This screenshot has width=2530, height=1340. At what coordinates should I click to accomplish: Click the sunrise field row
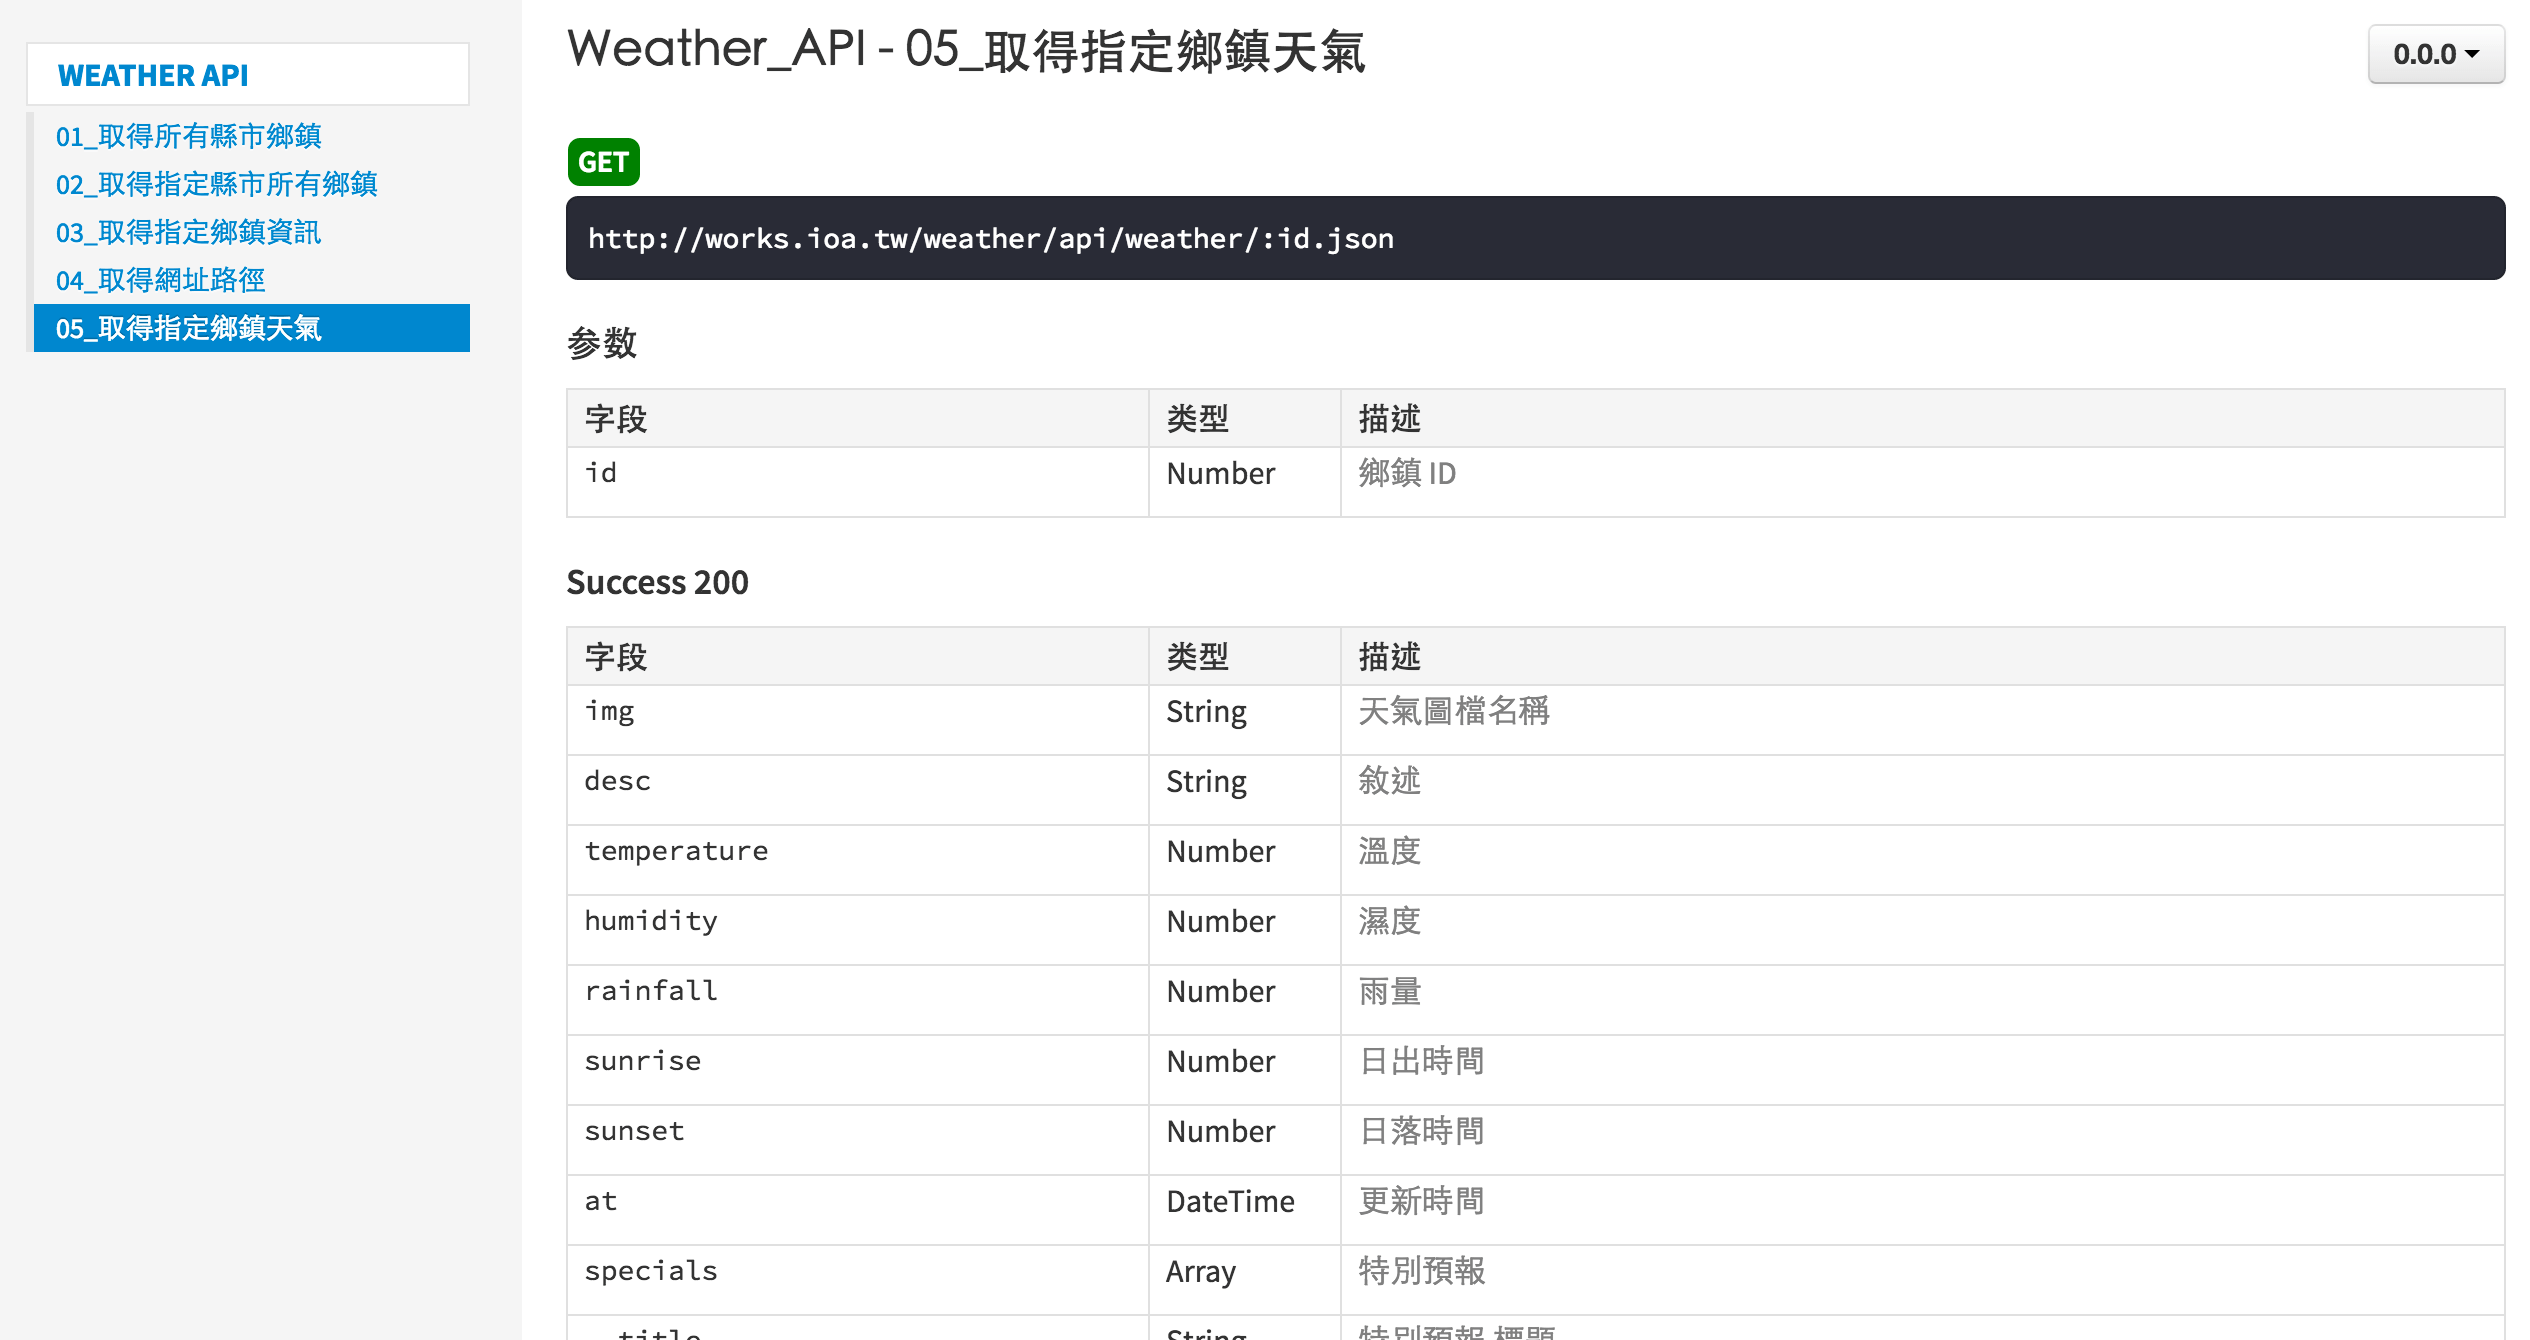[643, 1061]
